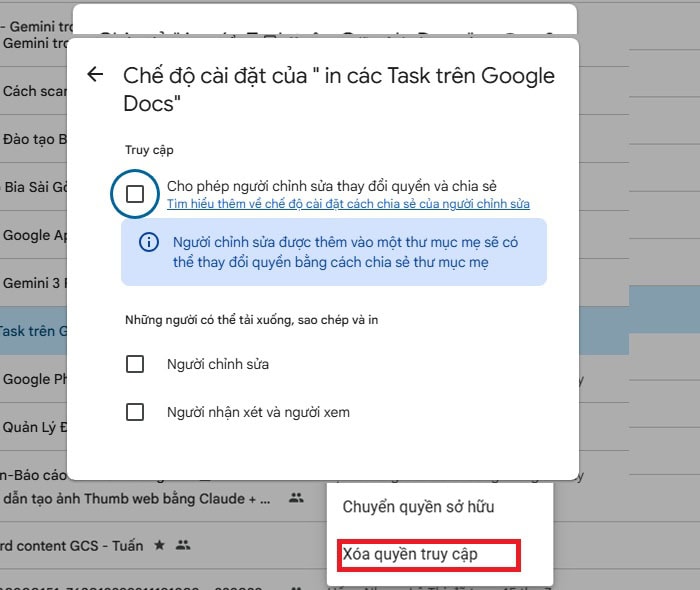The width and height of the screenshot is (700, 590).
Task: Open 'Google Ph' file row in list
Action: (34, 379)
